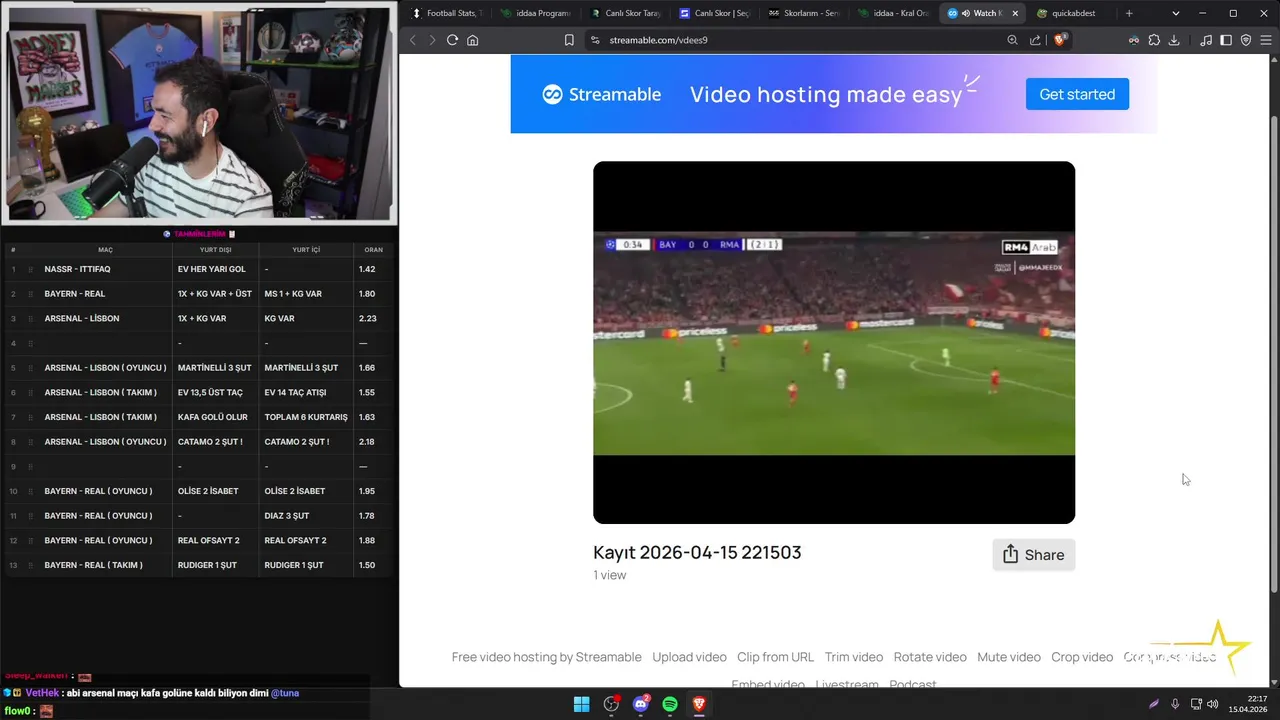
Task: Open Brave browser from the taskbar
Action: coord(699,704)
